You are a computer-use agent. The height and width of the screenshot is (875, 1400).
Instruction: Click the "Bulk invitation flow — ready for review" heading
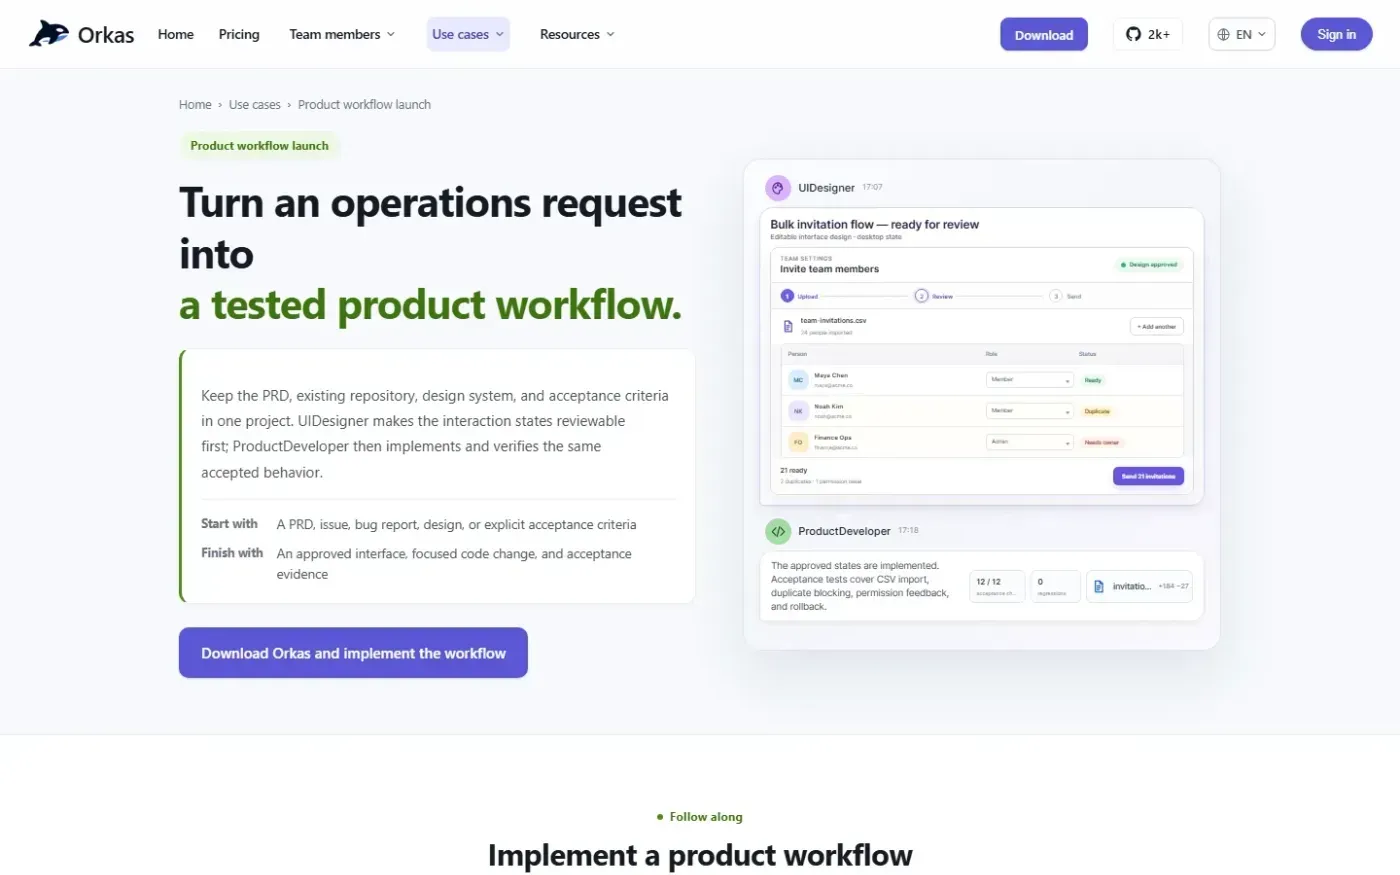(x=875, y=224)
